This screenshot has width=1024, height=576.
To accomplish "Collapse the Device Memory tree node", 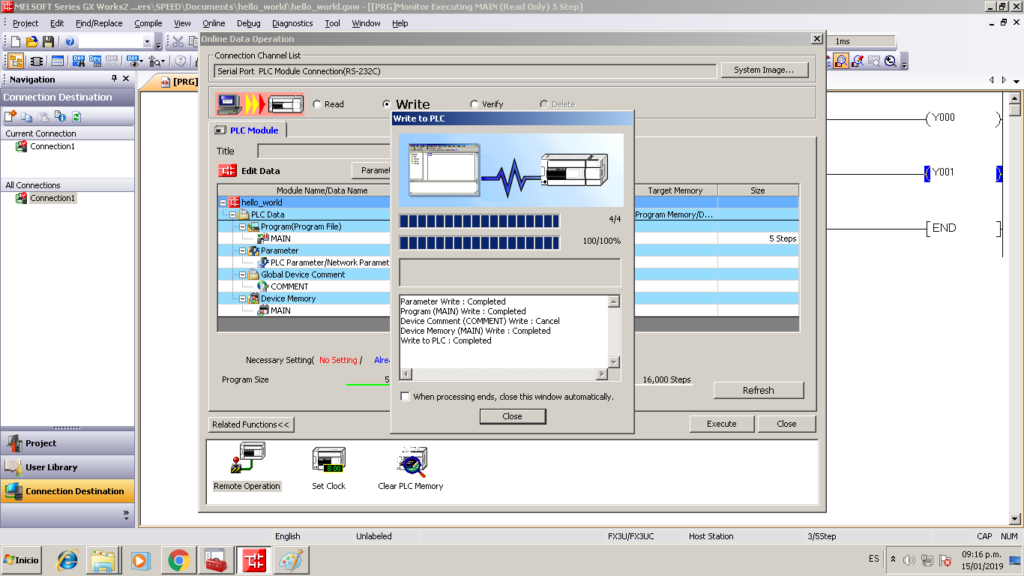I will tap(242, 298).
